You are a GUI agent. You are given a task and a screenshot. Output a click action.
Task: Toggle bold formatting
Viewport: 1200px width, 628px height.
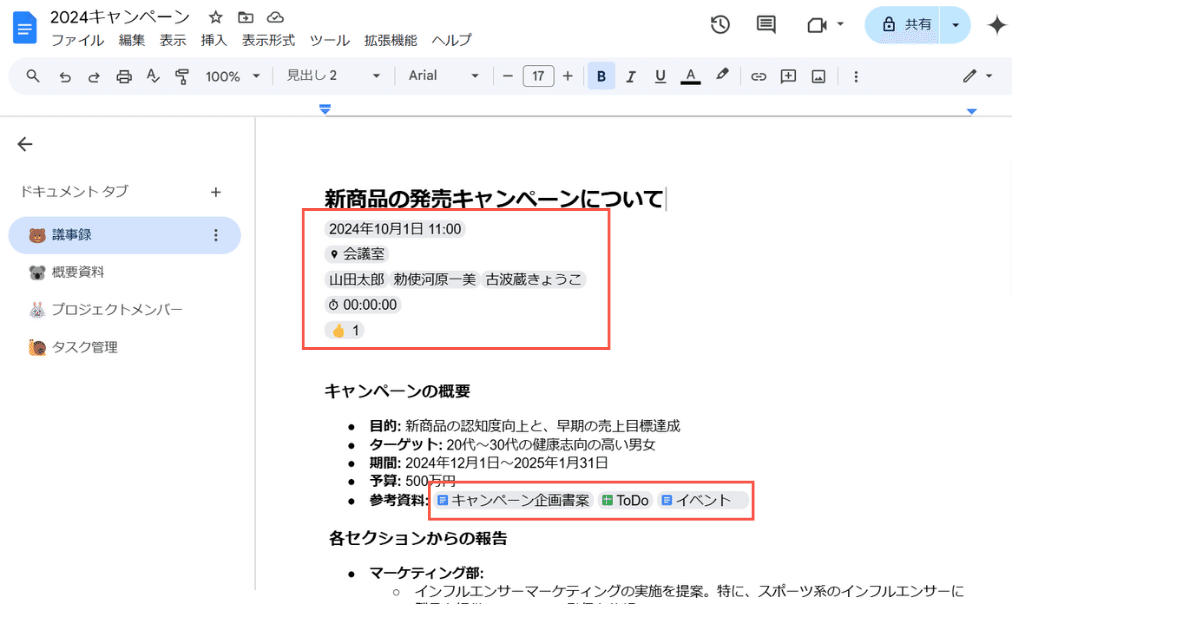[x=601, y=76]
